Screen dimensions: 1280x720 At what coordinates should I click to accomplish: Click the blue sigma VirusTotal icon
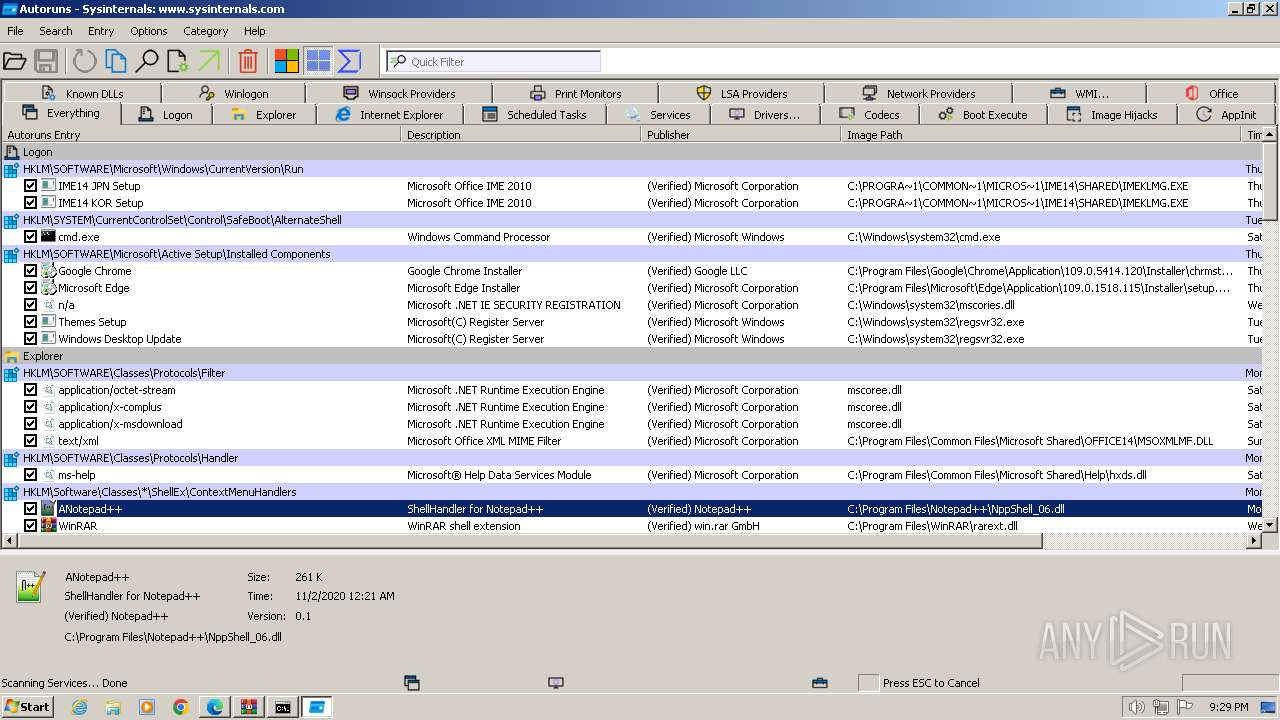coord(349,62)
